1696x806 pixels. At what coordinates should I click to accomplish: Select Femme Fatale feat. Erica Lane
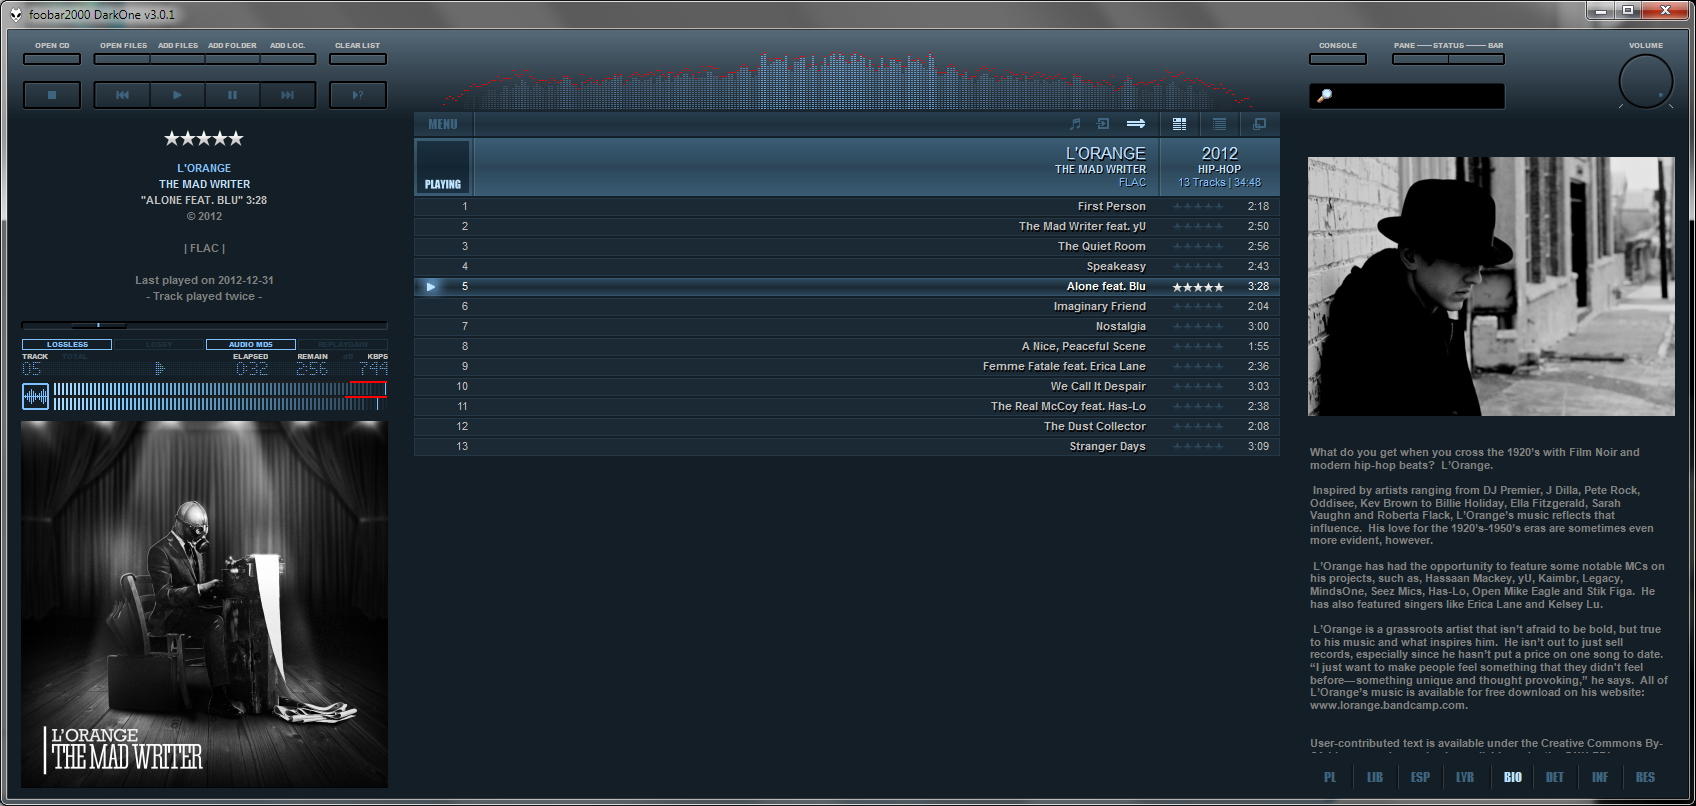[847, 366]
